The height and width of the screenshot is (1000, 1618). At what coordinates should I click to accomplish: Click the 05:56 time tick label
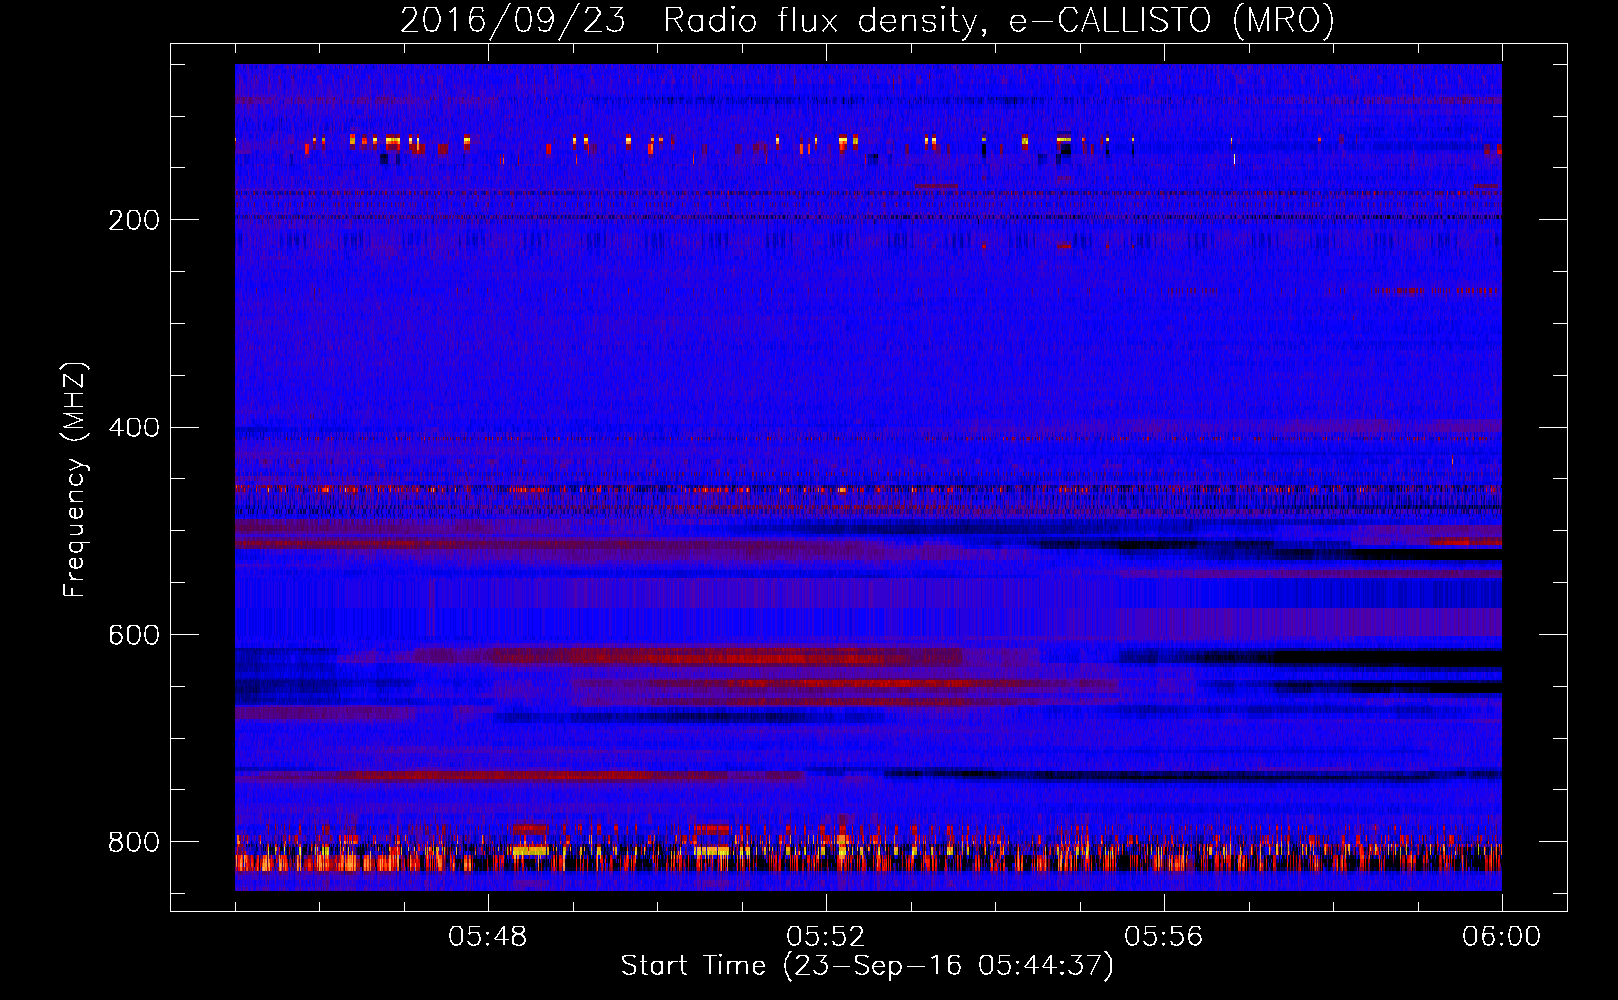click(x=1164, y=937)
